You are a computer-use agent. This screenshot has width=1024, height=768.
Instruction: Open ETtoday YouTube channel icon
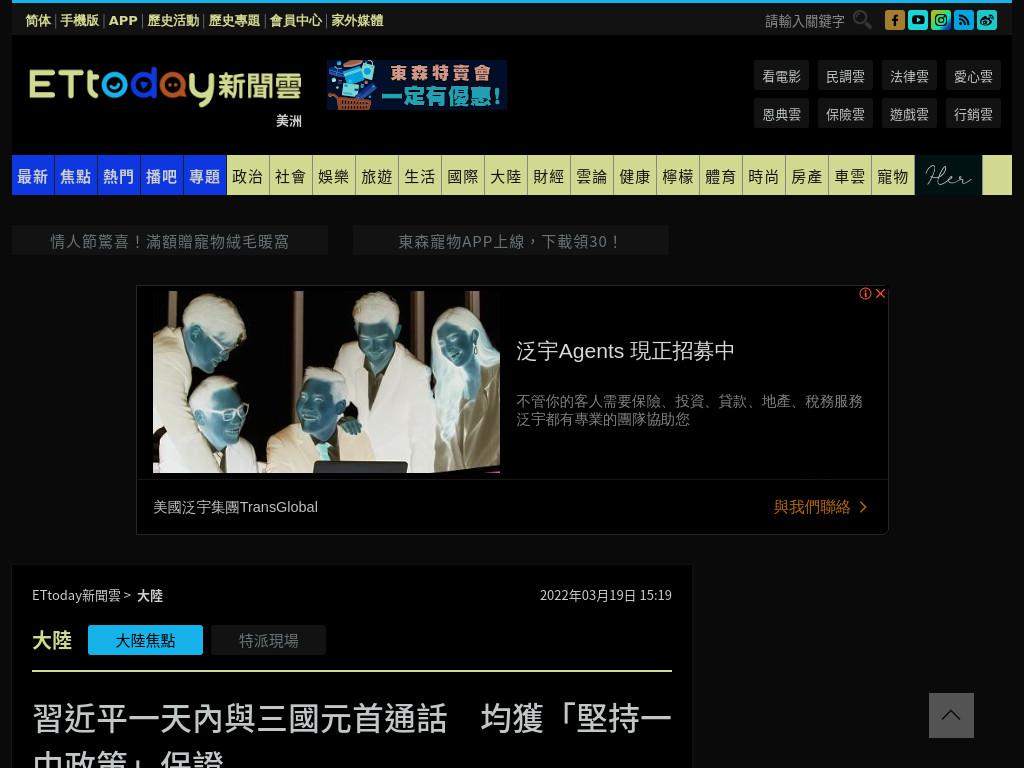(x=918, y=20)
